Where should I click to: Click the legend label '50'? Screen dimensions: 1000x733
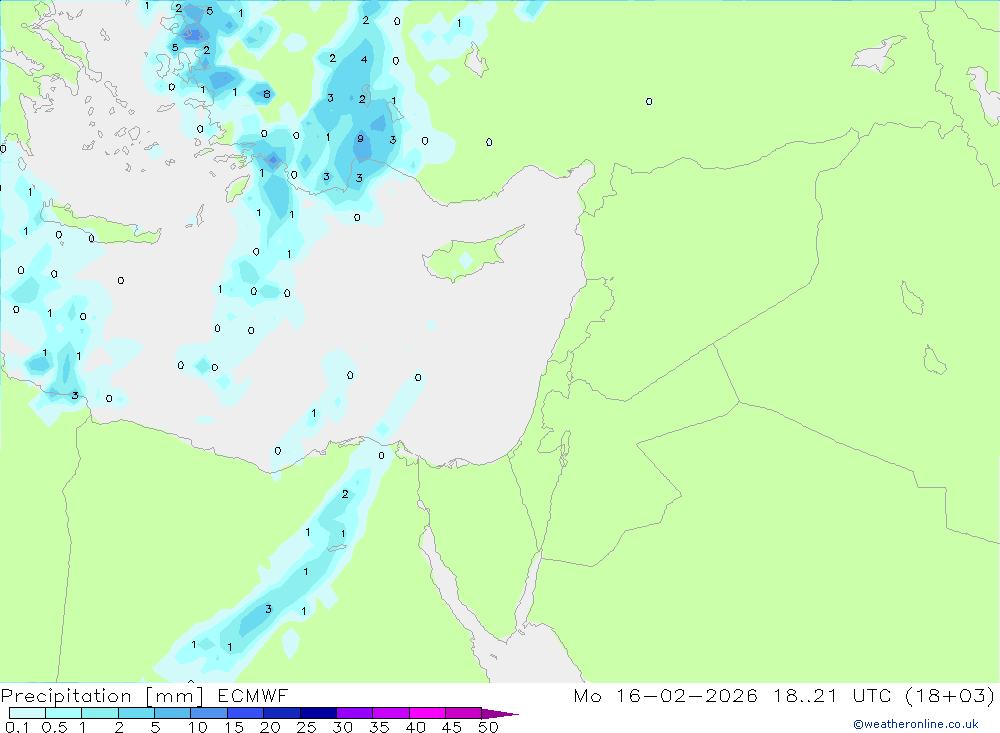[488, 727]
